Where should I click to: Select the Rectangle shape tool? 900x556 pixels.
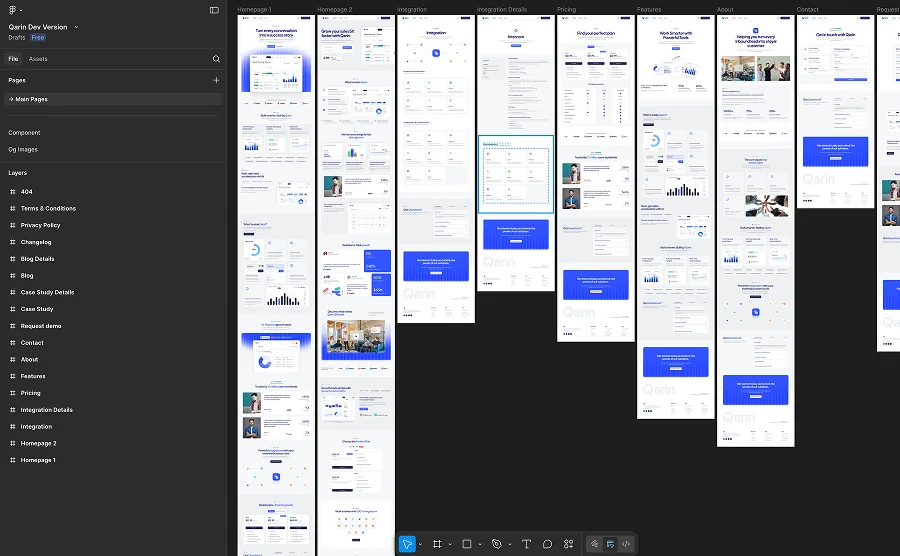(x=467, y=544)
